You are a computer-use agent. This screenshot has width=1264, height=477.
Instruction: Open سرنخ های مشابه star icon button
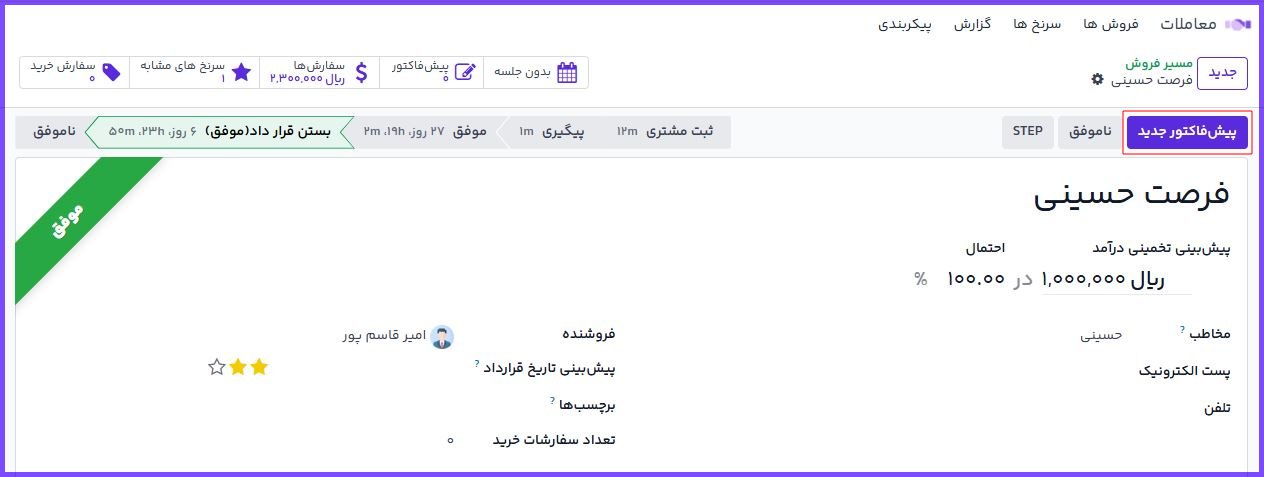click(241, 72)
